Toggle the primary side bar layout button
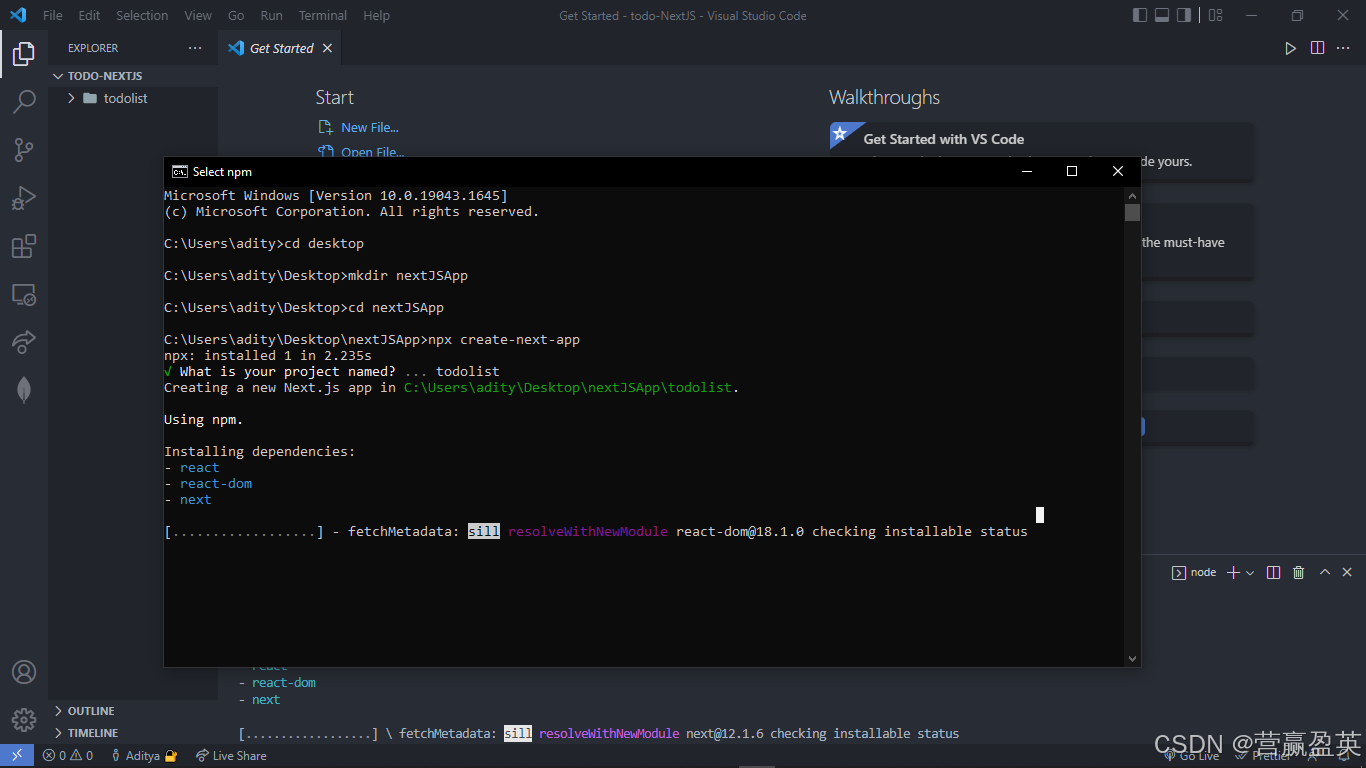Viewport: 1366px width, 768px height. pos(1140,15)
